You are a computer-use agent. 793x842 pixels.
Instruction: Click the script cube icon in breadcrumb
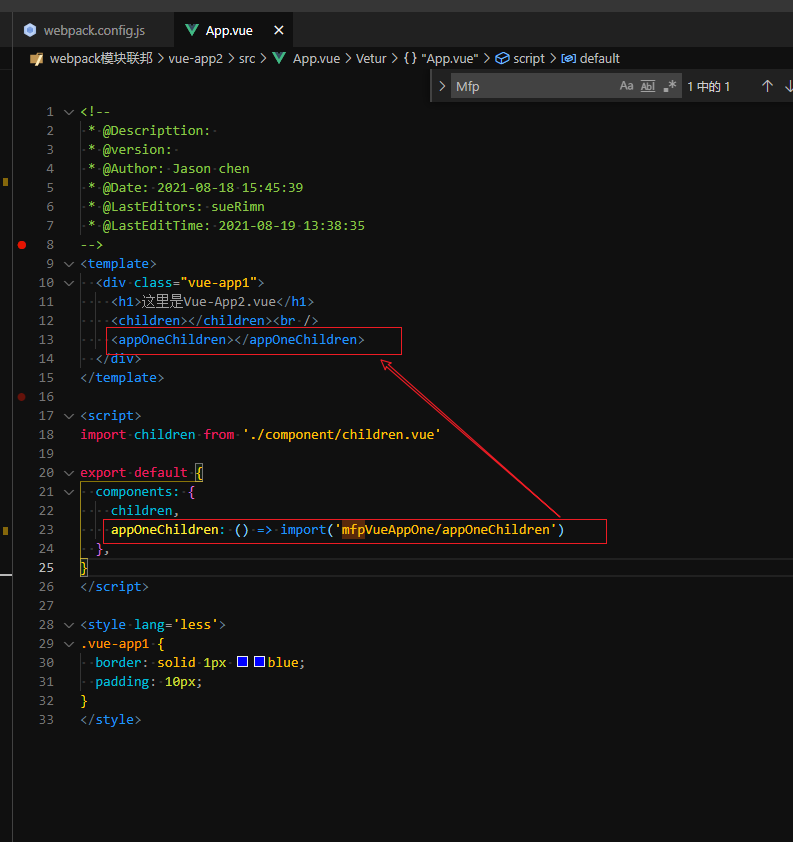[x=502, y=59]
